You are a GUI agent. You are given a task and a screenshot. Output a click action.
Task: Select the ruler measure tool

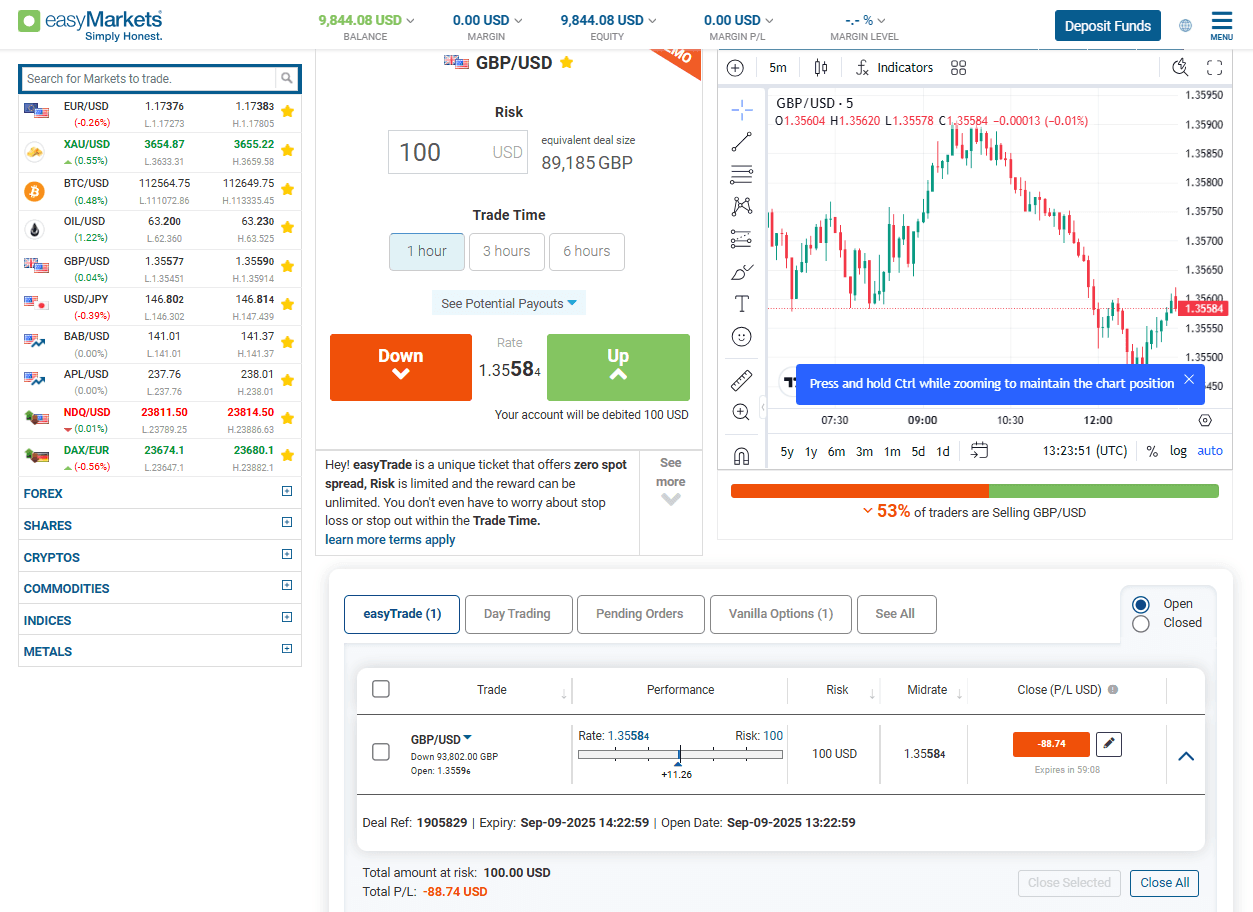tap(741, 380)
